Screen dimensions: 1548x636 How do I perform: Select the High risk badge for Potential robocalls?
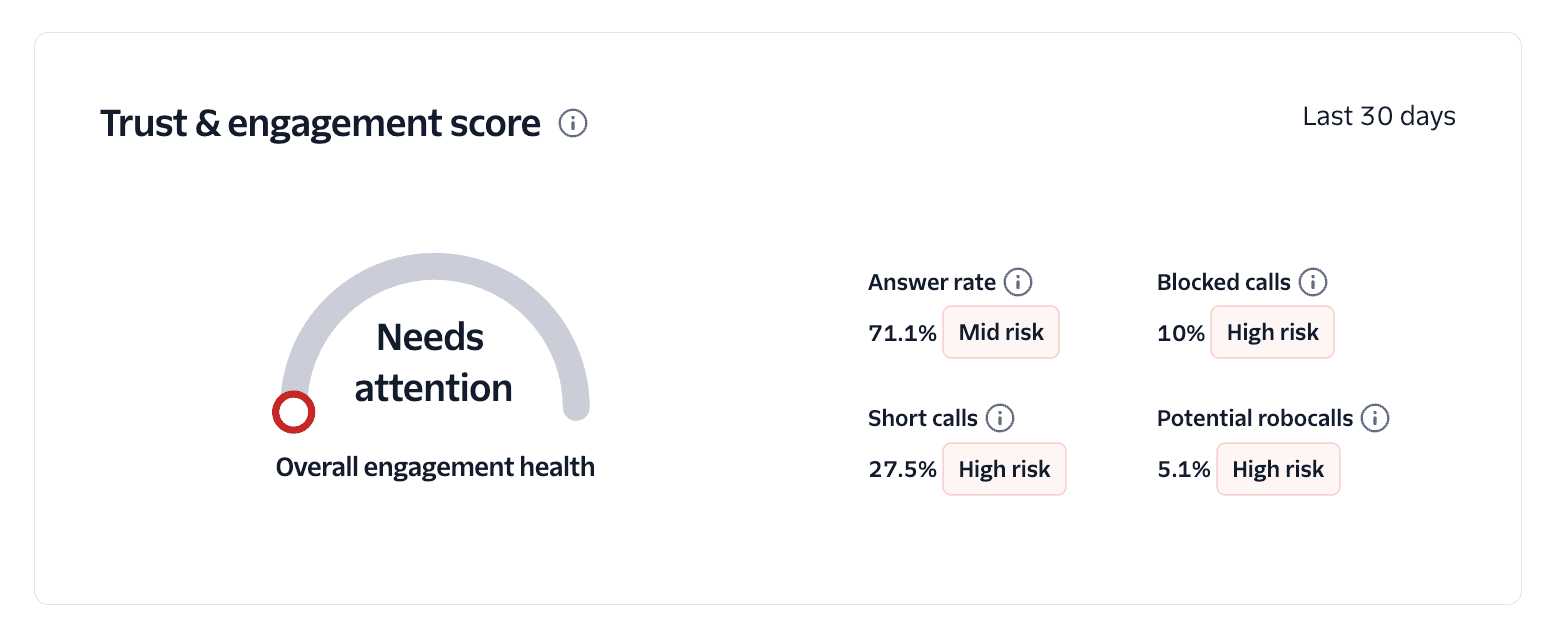click(1278, 469)
